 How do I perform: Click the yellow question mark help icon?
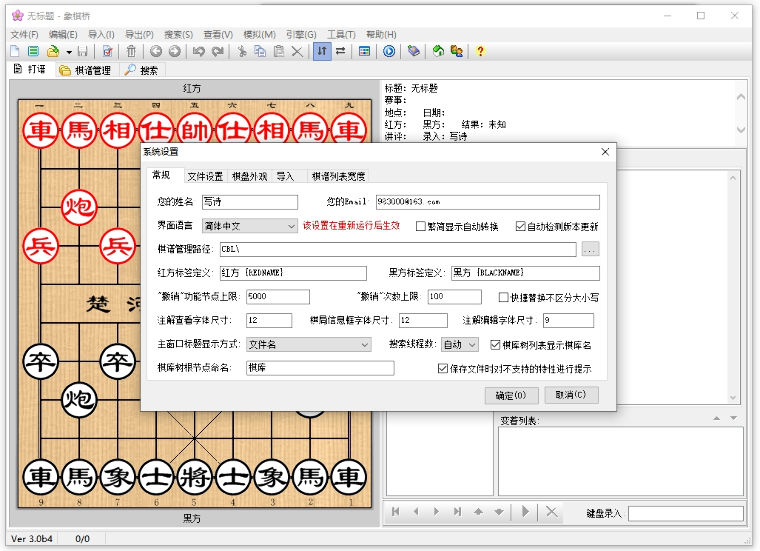click(x=480, y=51)
